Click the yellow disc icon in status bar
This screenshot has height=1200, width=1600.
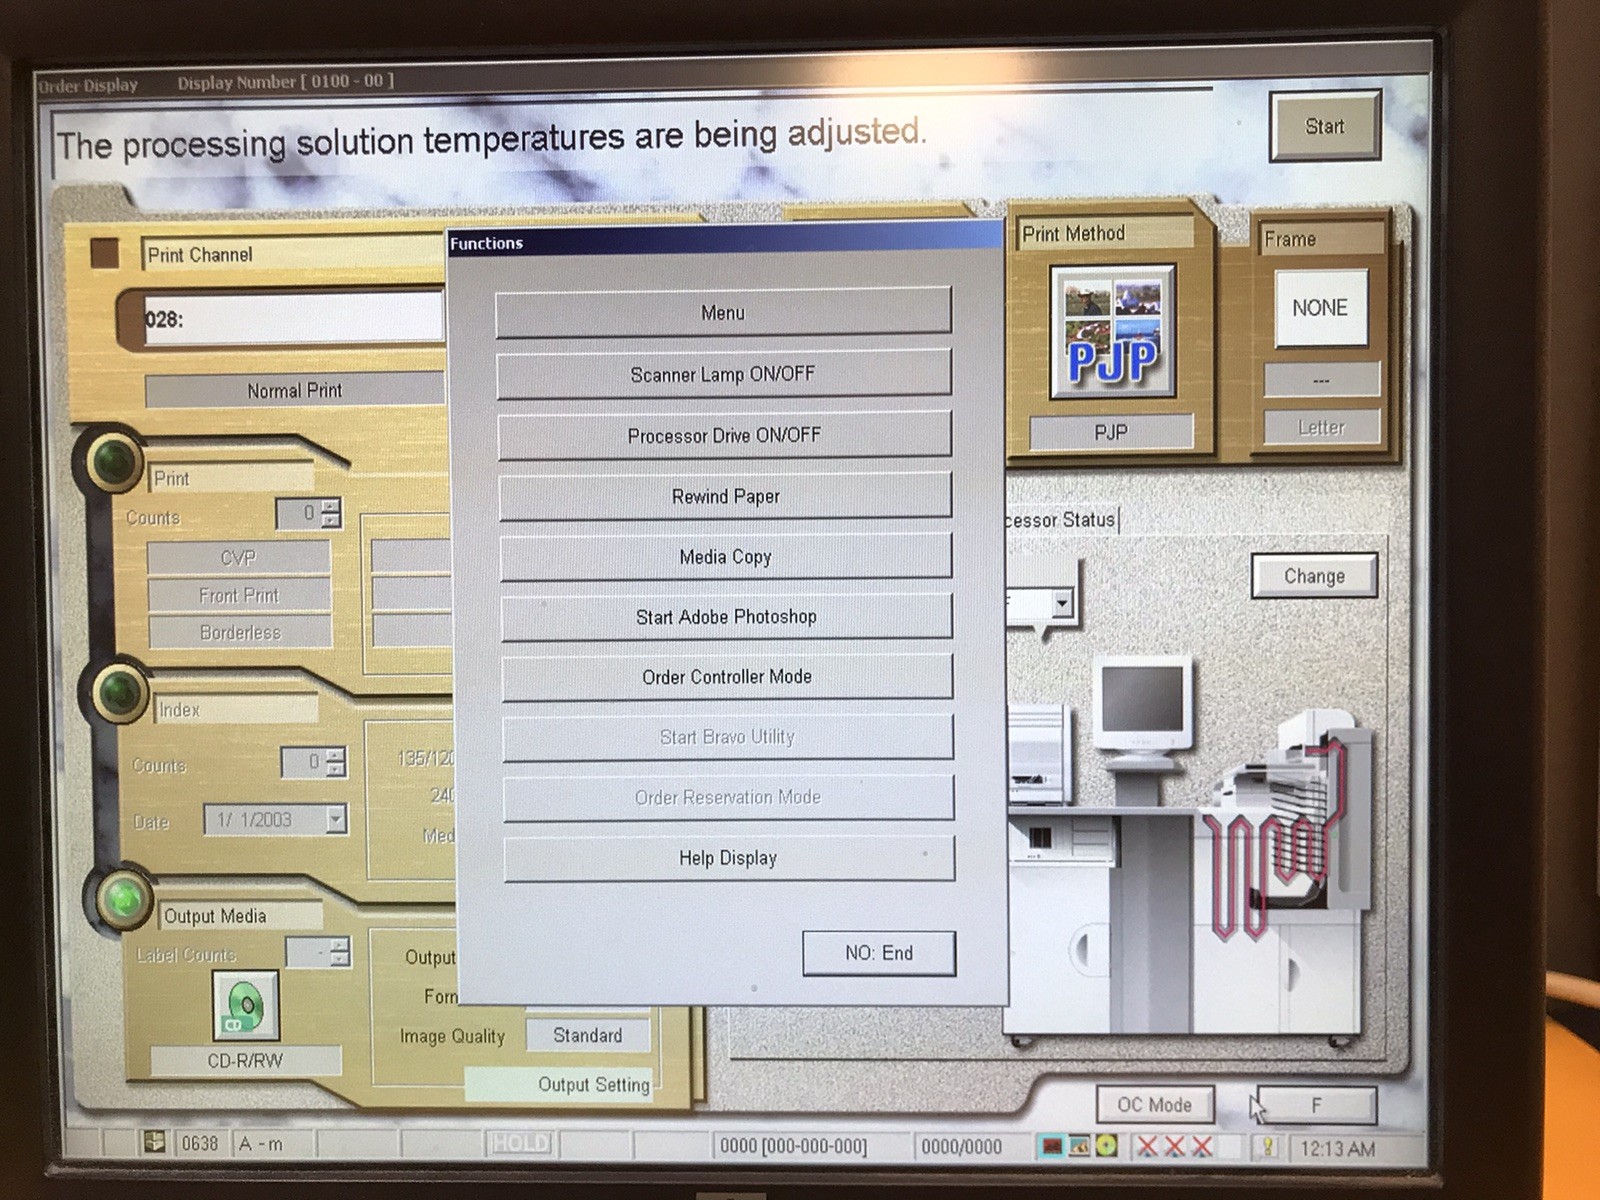pyautogui.click(x=1107, y=1146)
